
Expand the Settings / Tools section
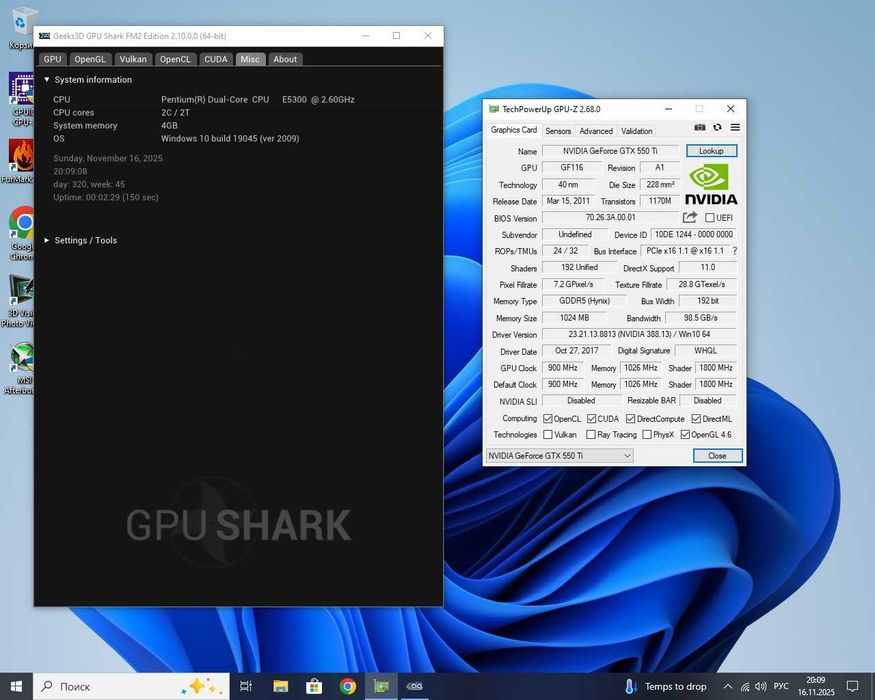coord(47,241)
